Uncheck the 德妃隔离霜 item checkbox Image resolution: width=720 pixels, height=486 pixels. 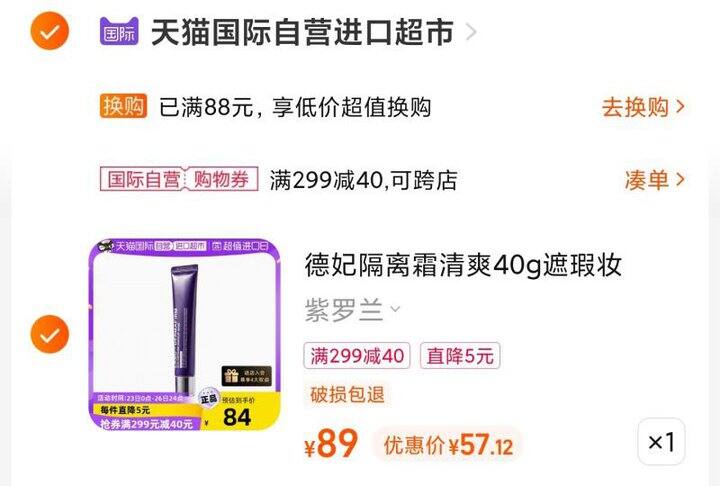click(x=50, y=334)
